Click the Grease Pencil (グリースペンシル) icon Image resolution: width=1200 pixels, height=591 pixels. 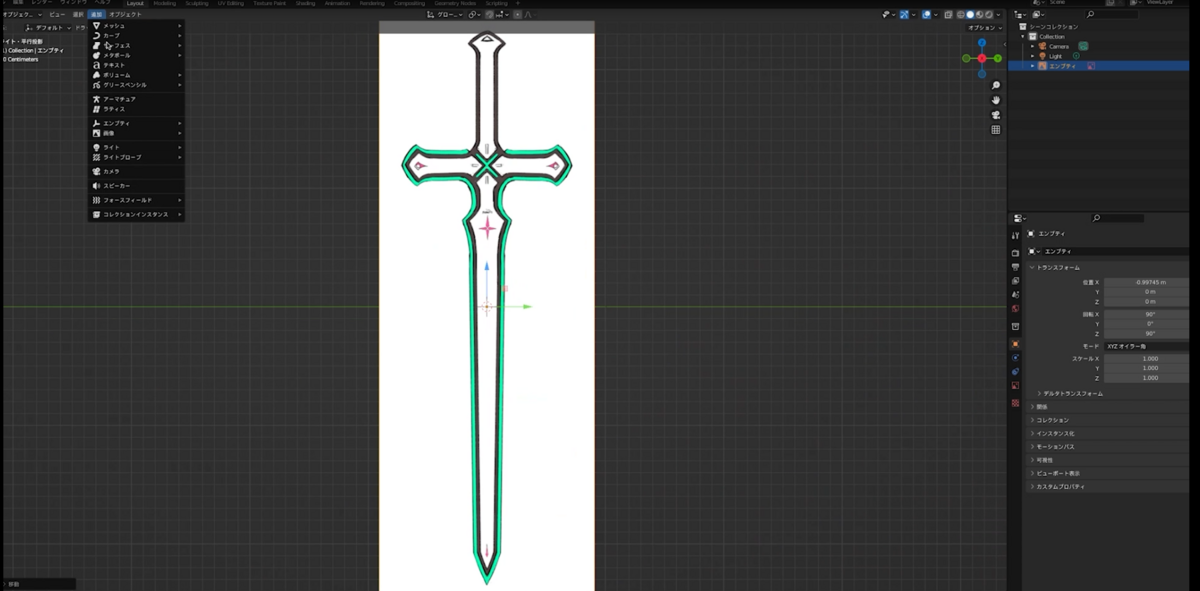click(96, 85)
